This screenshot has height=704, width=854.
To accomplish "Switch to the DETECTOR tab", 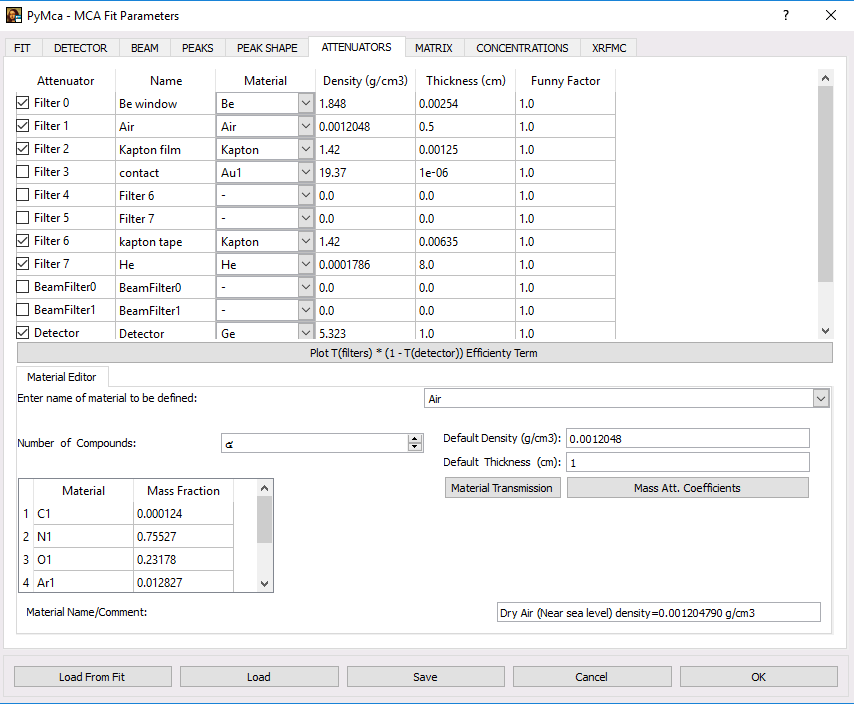I will [x=81, y=48].
